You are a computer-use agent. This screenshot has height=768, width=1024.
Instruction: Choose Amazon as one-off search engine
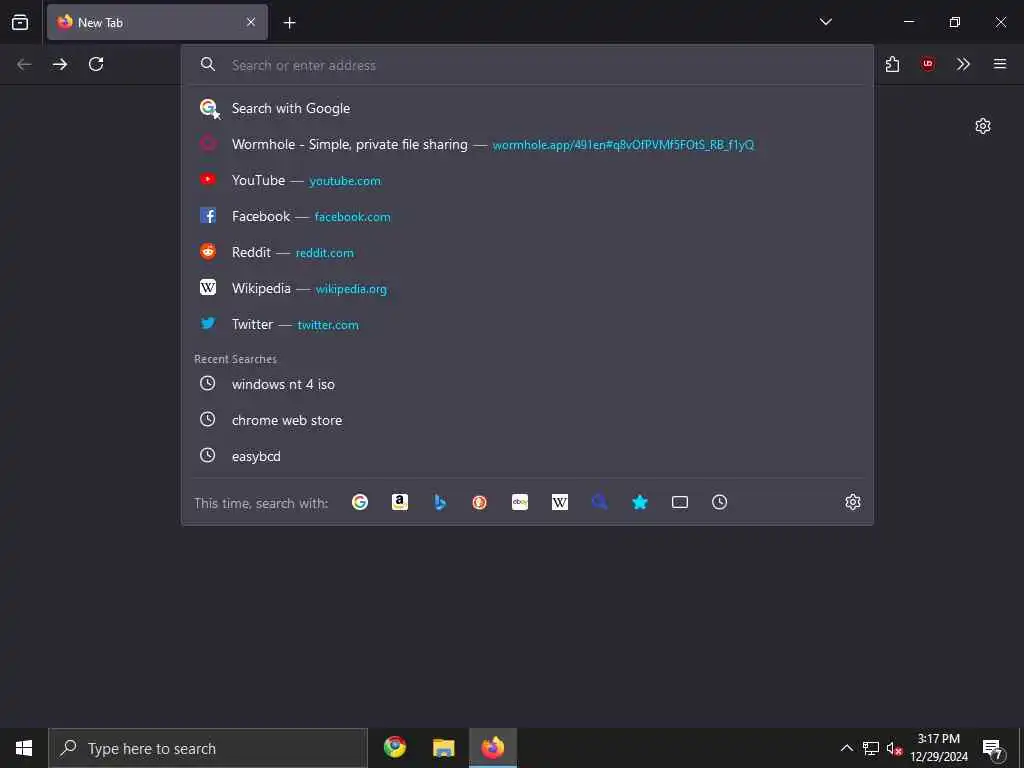[400, 502]
